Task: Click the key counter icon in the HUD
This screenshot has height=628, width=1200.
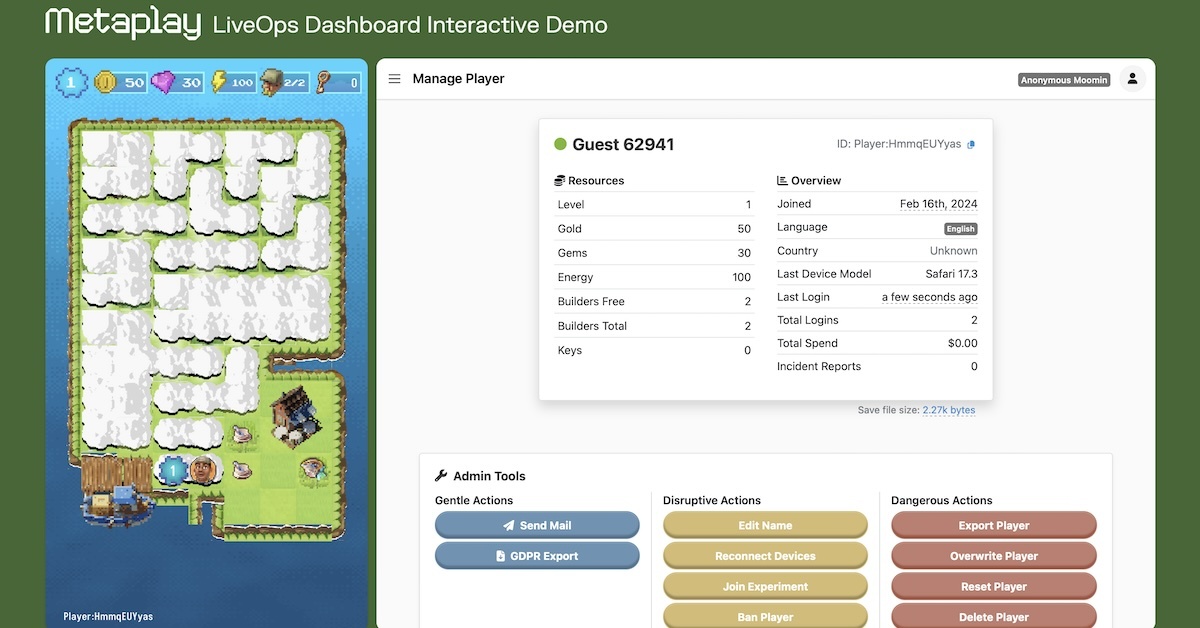Action: tap(324, 82)
